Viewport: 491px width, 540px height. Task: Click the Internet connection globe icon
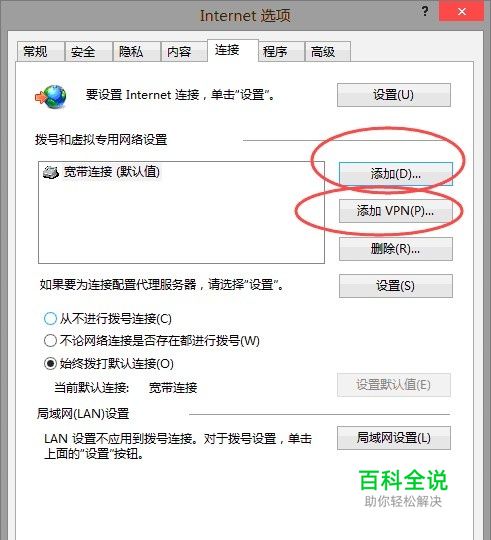click(51, 97)
